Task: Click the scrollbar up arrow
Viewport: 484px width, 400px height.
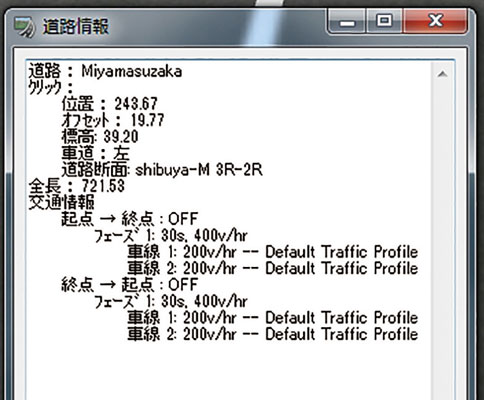Action: pyautogui.click(x=442, y=74)
